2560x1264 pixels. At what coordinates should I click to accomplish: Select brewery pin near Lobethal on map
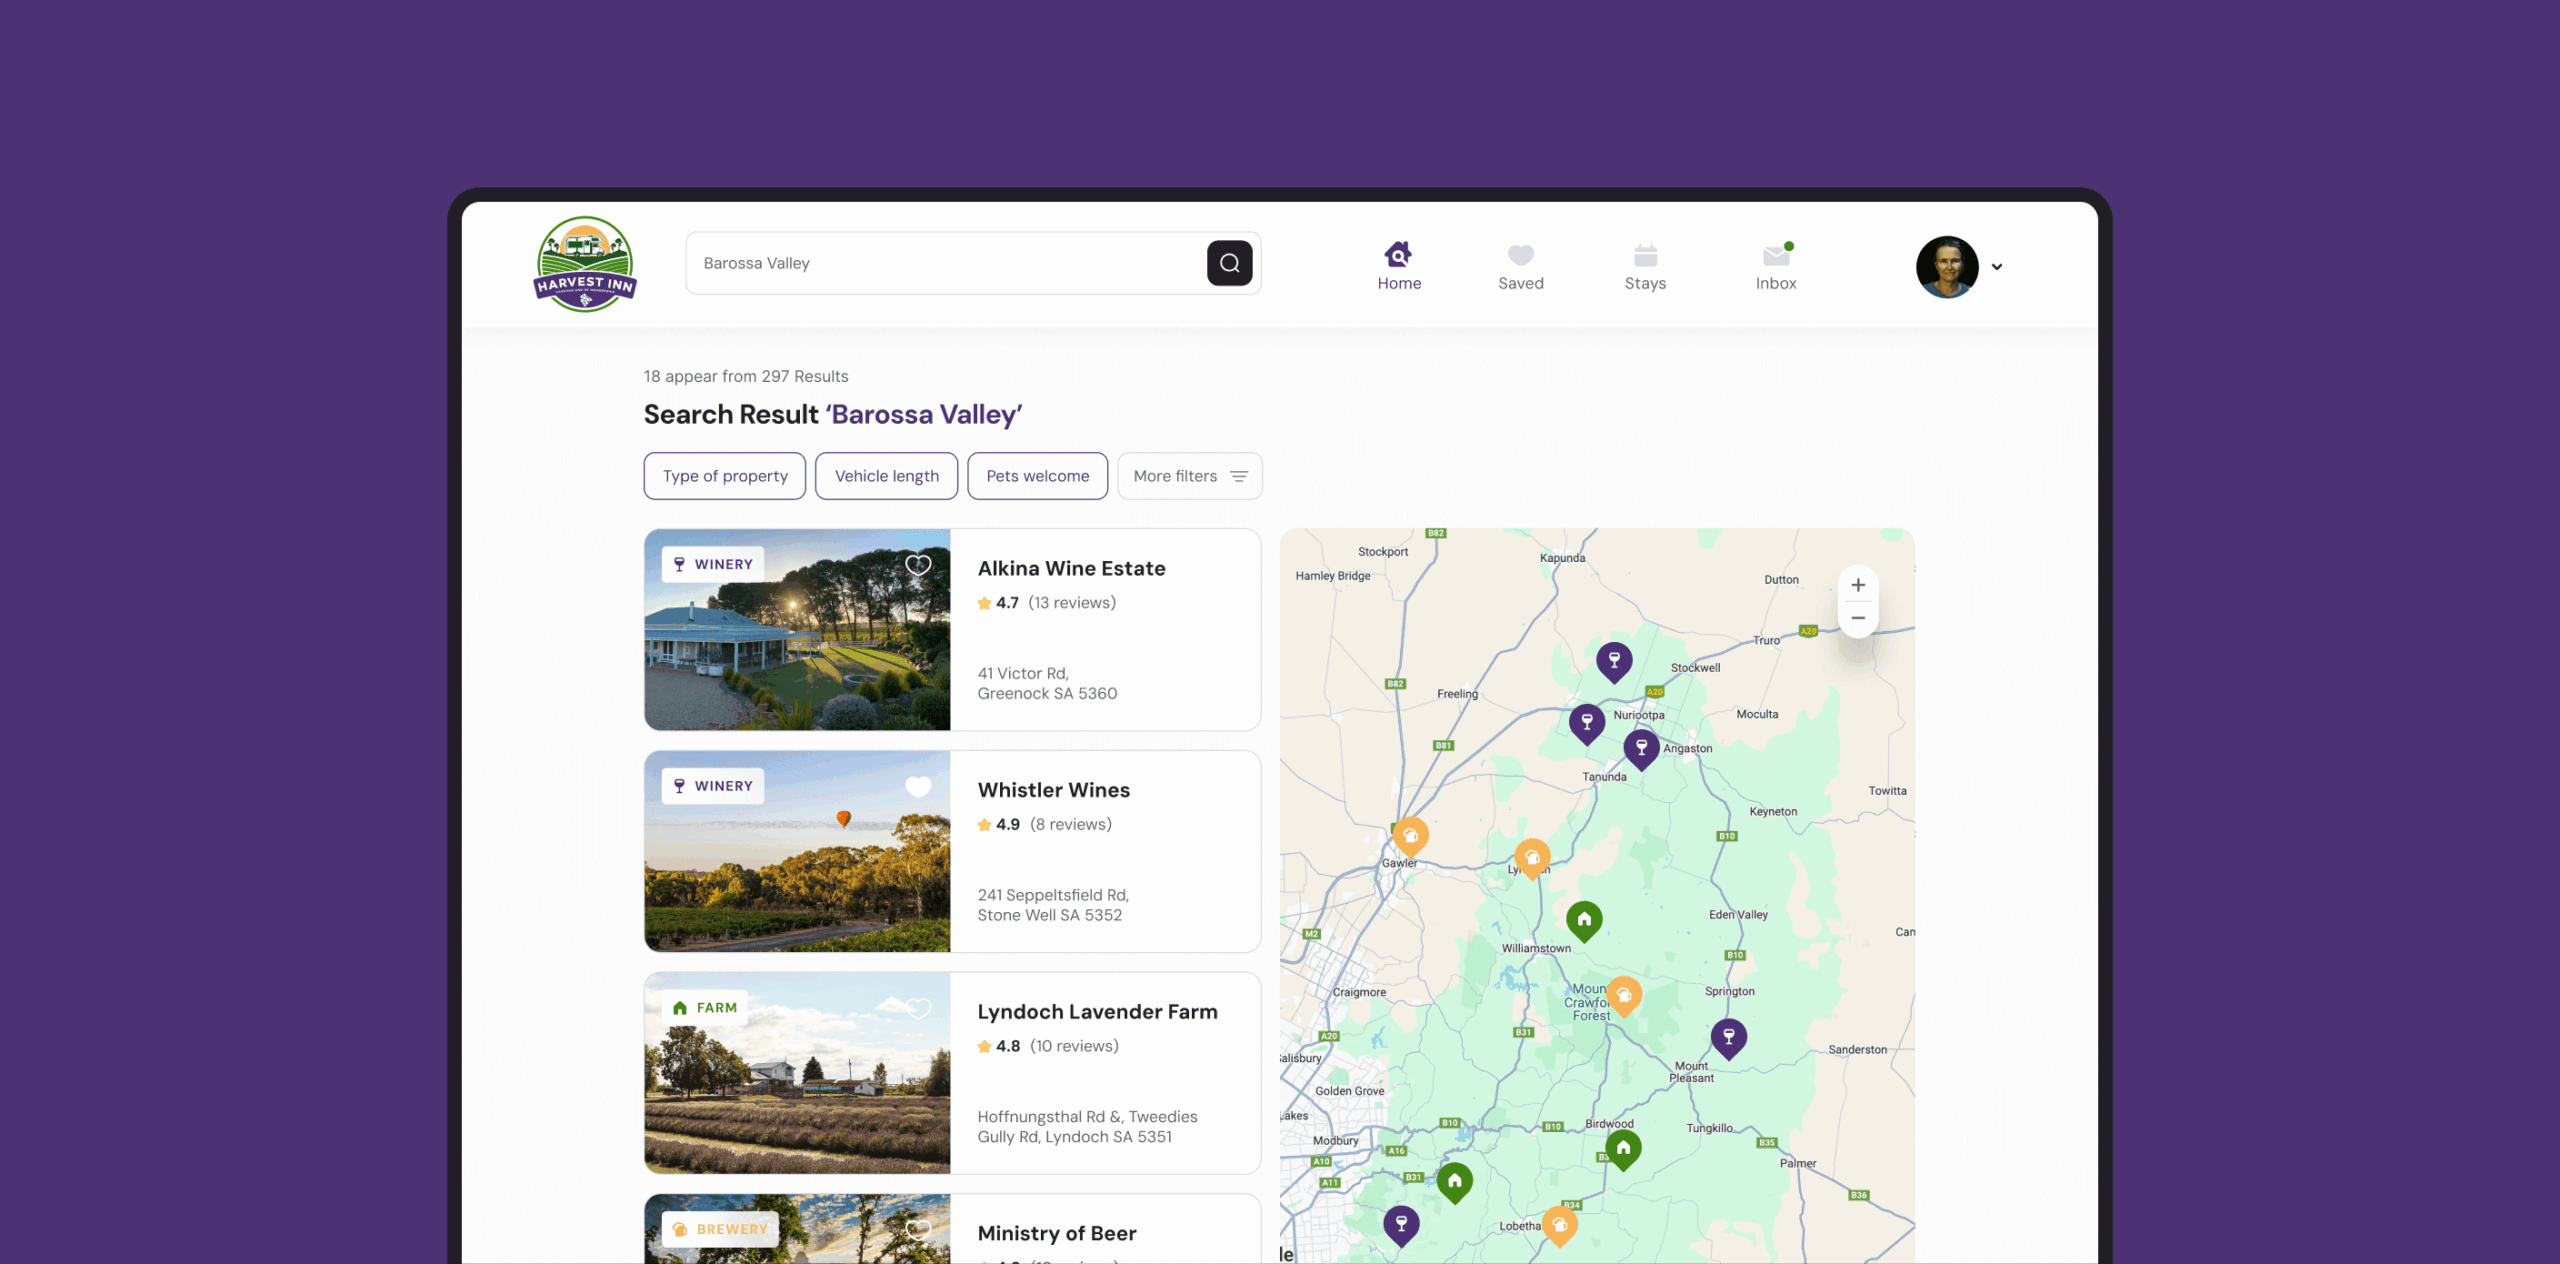pos(1558,1227)
